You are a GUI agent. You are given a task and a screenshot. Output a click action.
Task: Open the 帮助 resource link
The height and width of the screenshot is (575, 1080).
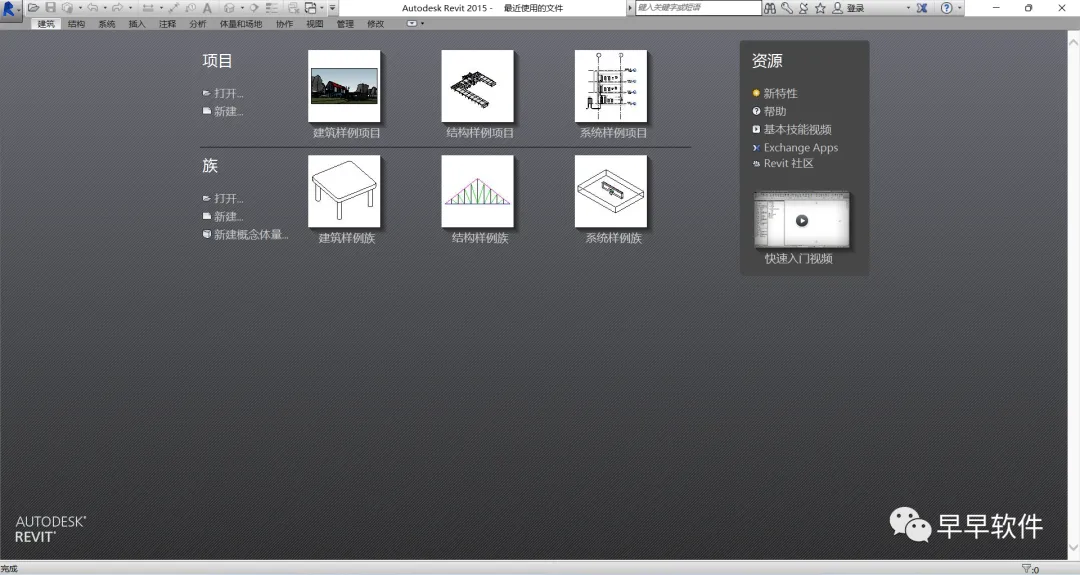(775, 111)
